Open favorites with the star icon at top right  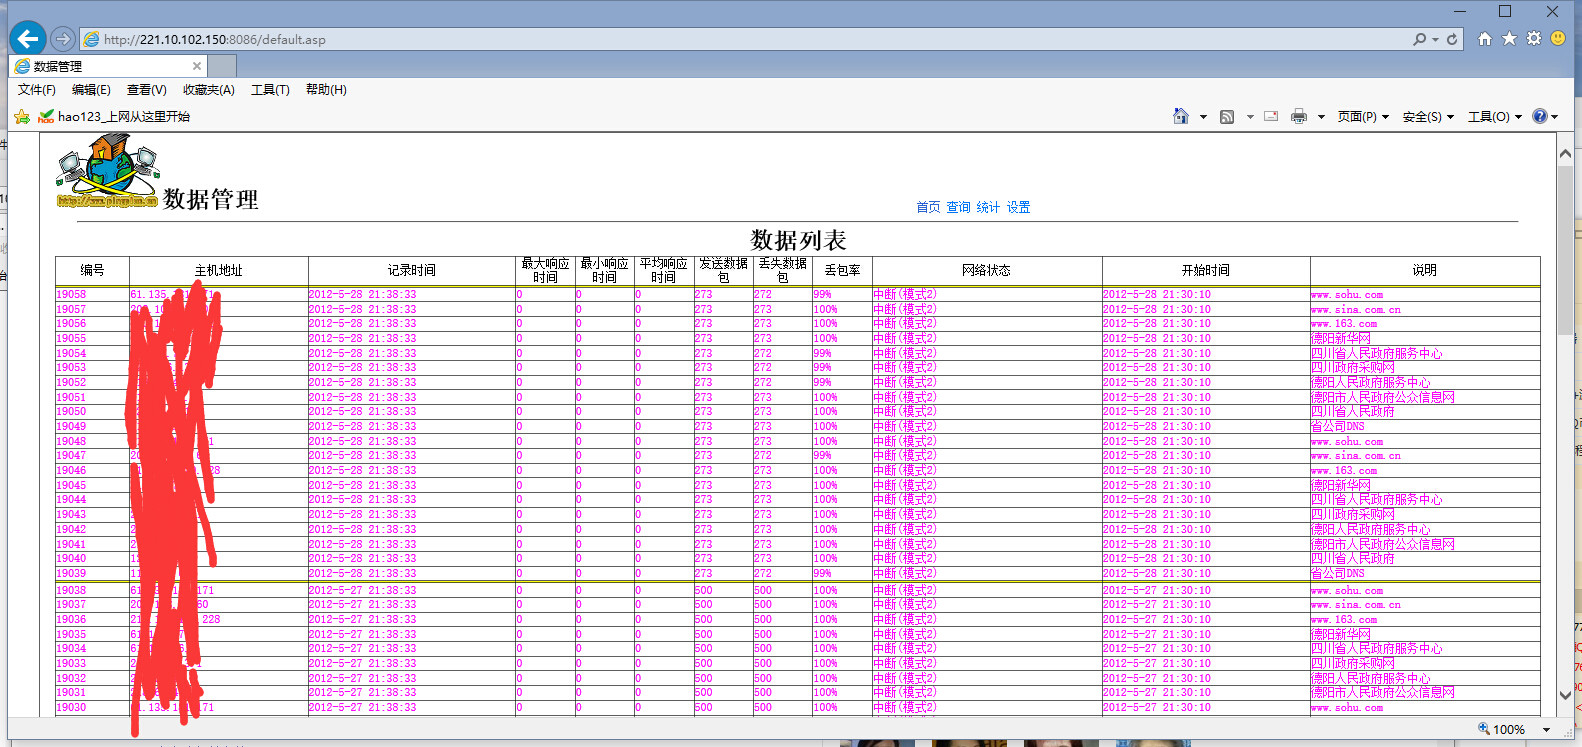click(1509, 38)
